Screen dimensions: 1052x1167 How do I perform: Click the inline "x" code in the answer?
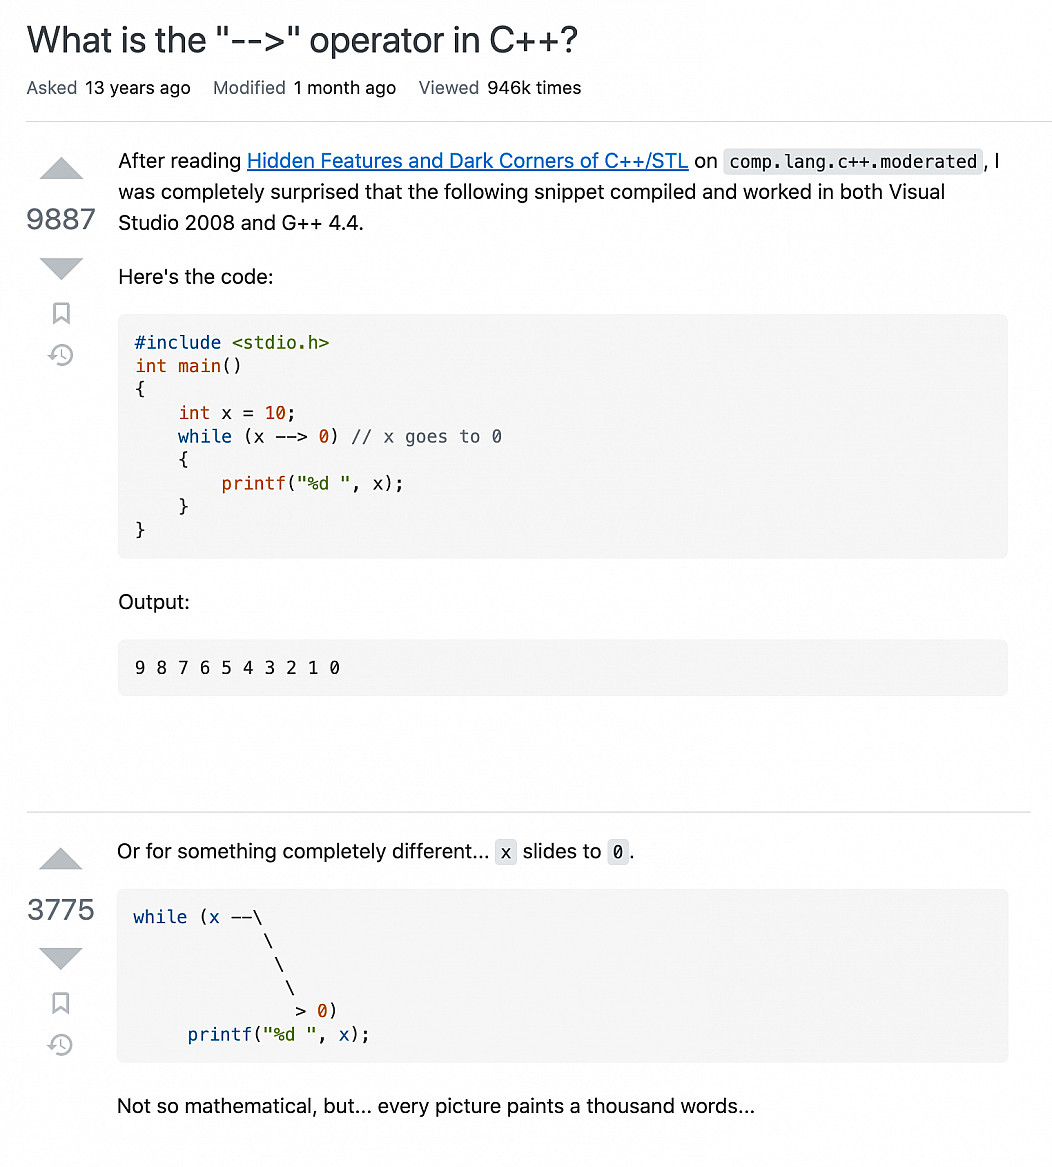pos(506,853)
